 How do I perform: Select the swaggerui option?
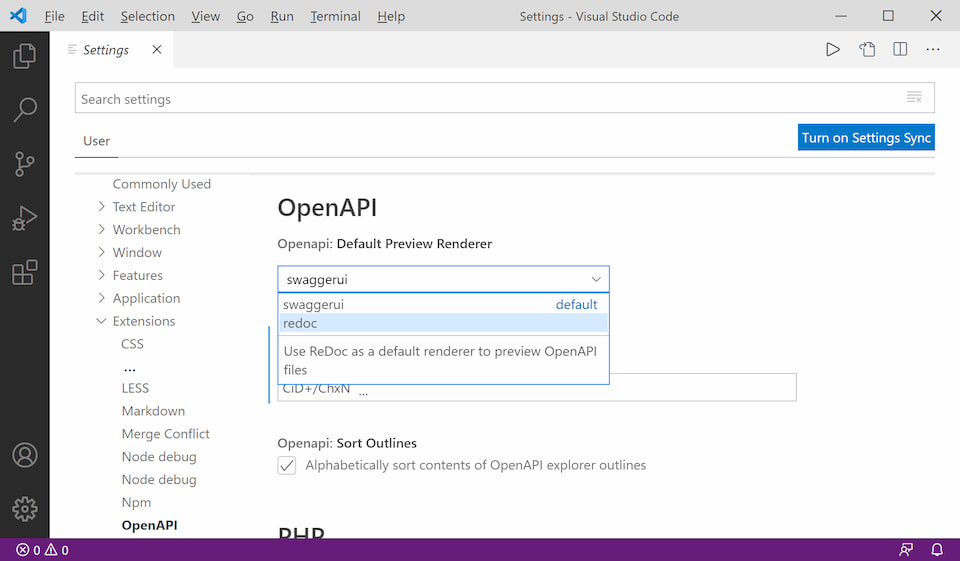[x=443, y=304]
